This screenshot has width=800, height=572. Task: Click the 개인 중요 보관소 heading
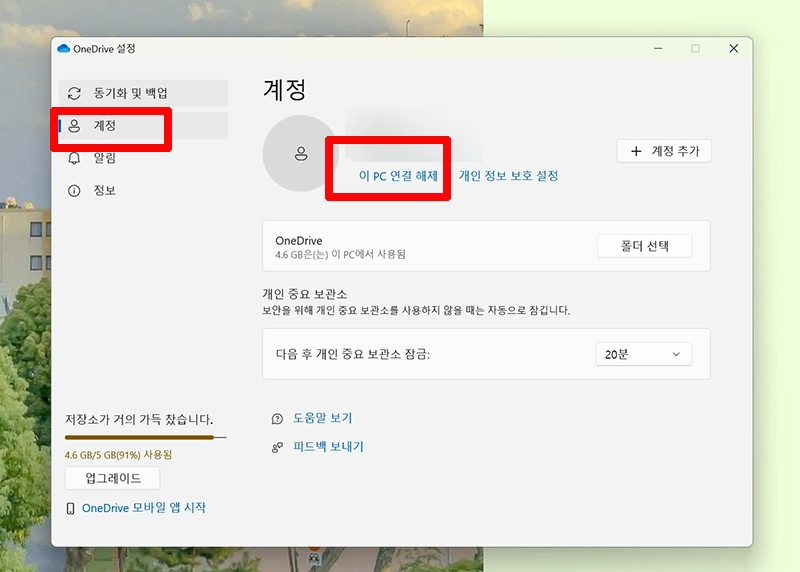click(305, 294)
